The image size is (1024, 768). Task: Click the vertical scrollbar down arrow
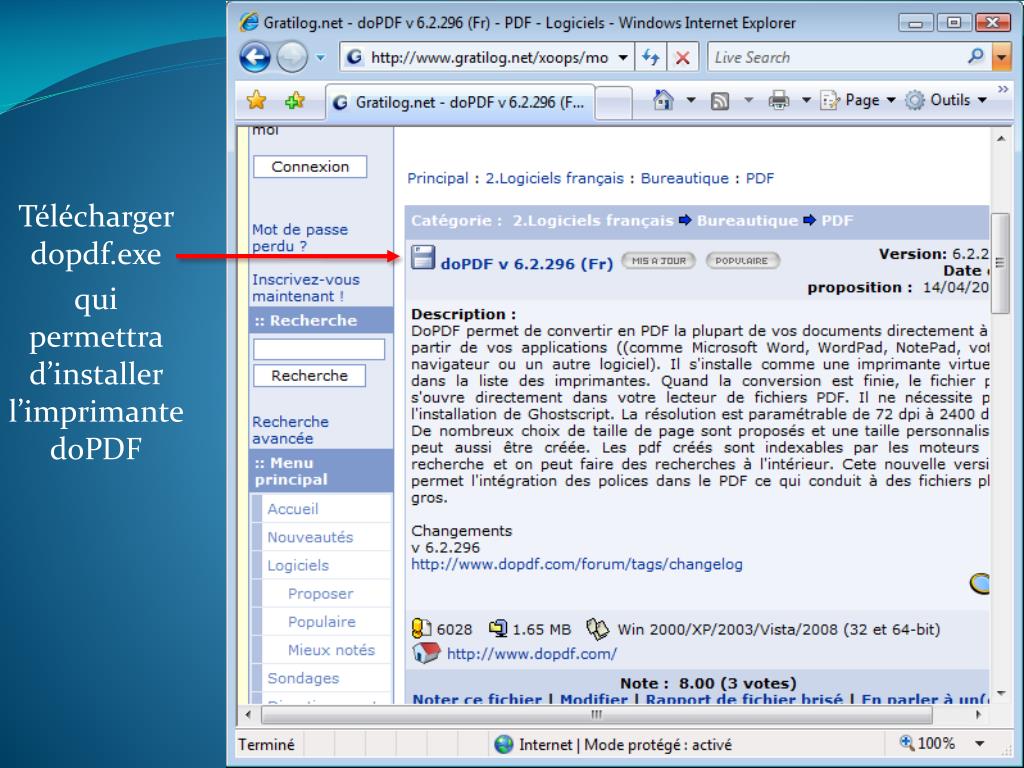click(1001, 694)
